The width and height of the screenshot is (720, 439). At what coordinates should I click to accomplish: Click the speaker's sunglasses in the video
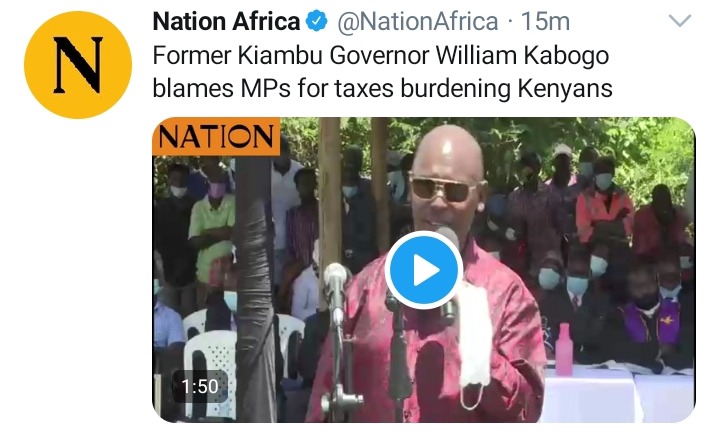tap(443, 188)
